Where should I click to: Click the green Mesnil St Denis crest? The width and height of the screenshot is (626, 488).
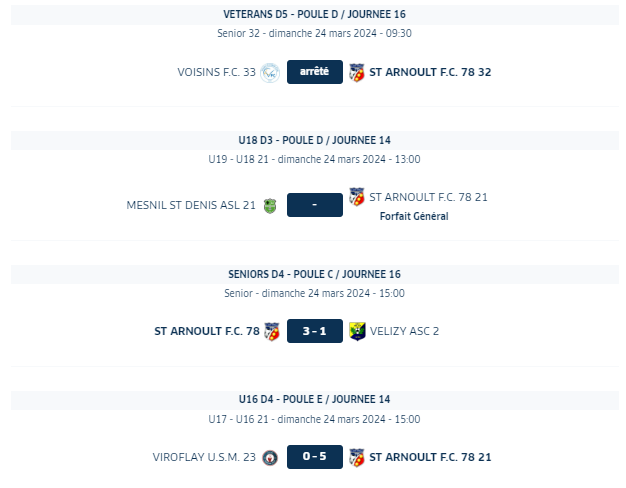270,206
